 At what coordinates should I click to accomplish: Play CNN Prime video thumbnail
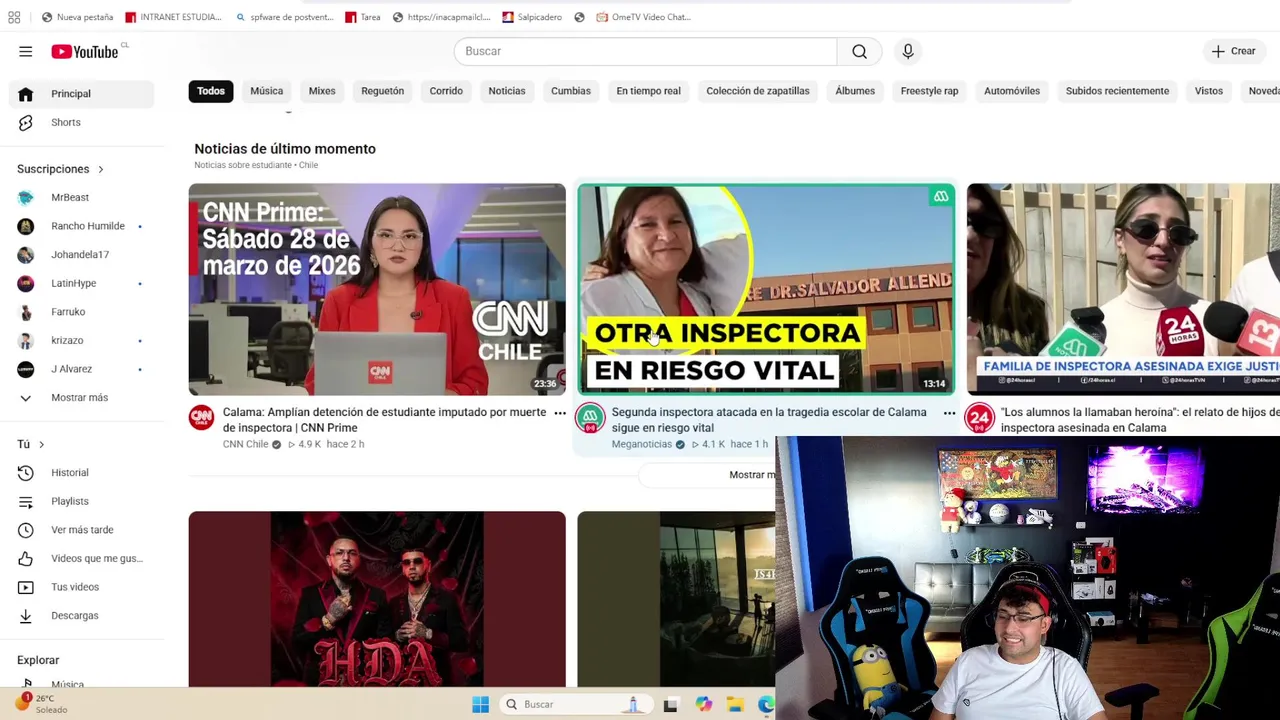[377, 289]
